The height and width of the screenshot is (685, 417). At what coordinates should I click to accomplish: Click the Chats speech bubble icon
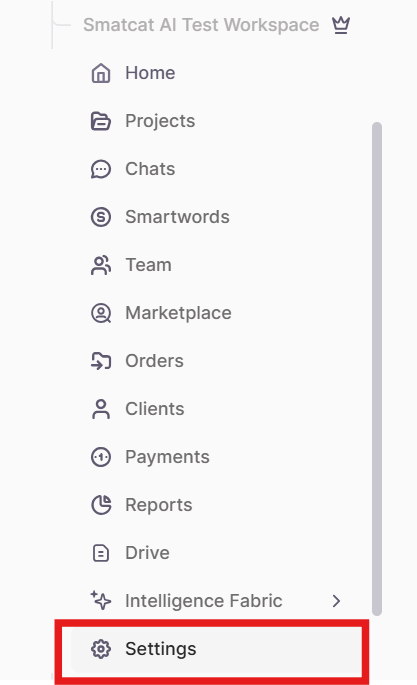click(x=101, y=169)
